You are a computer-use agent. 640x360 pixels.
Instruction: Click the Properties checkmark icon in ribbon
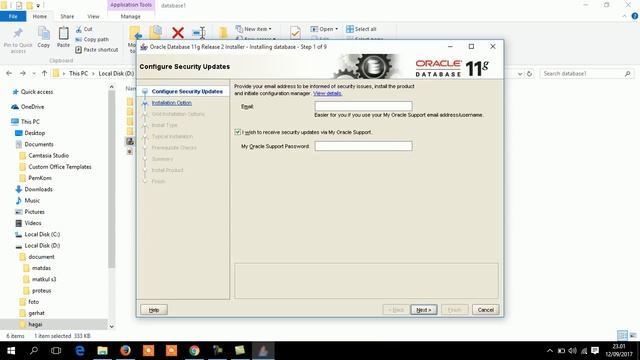click(295, 32)
